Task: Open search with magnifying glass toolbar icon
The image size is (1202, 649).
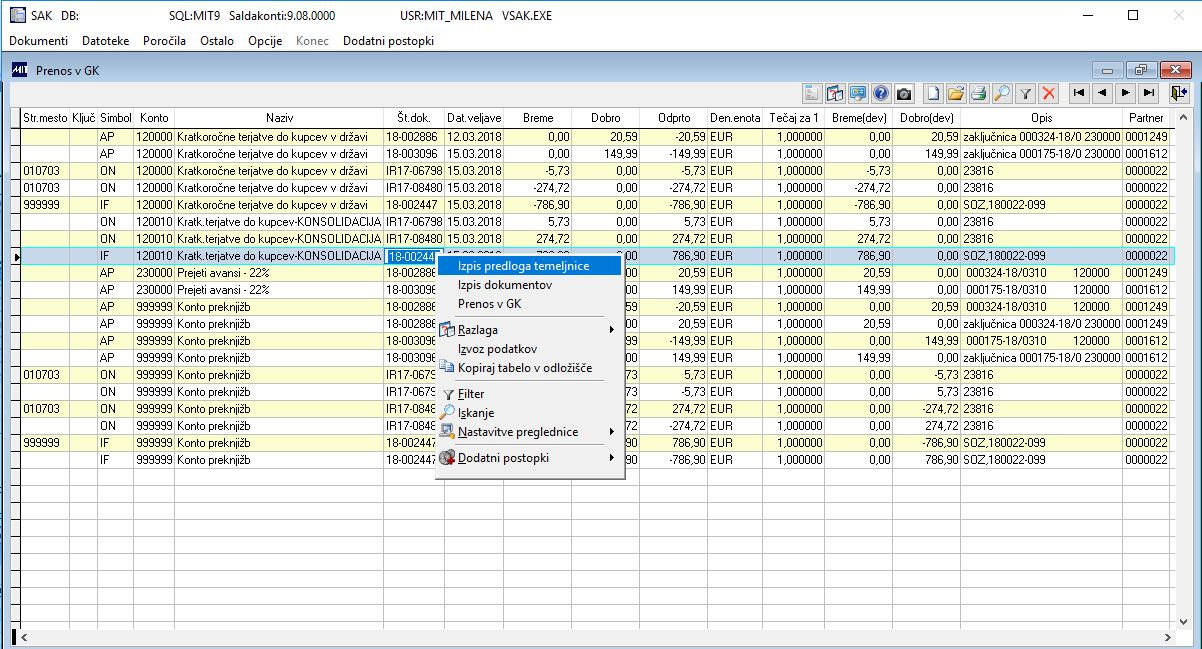Action: click(1002, 93)
